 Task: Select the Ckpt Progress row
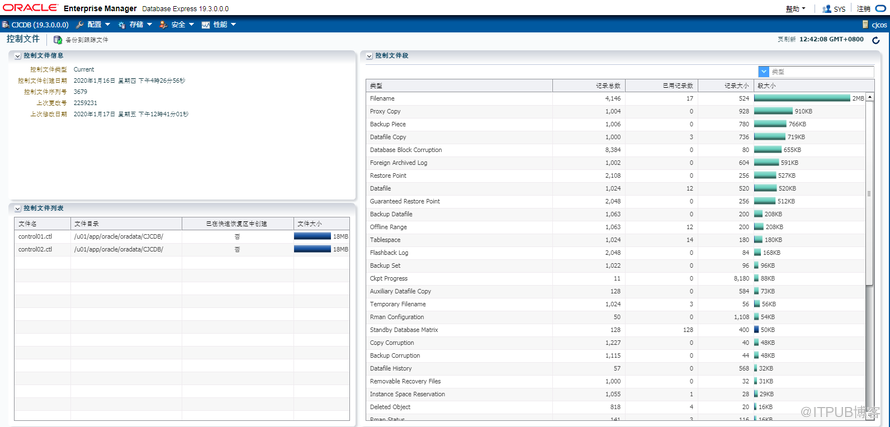click(x=616, y=278)
